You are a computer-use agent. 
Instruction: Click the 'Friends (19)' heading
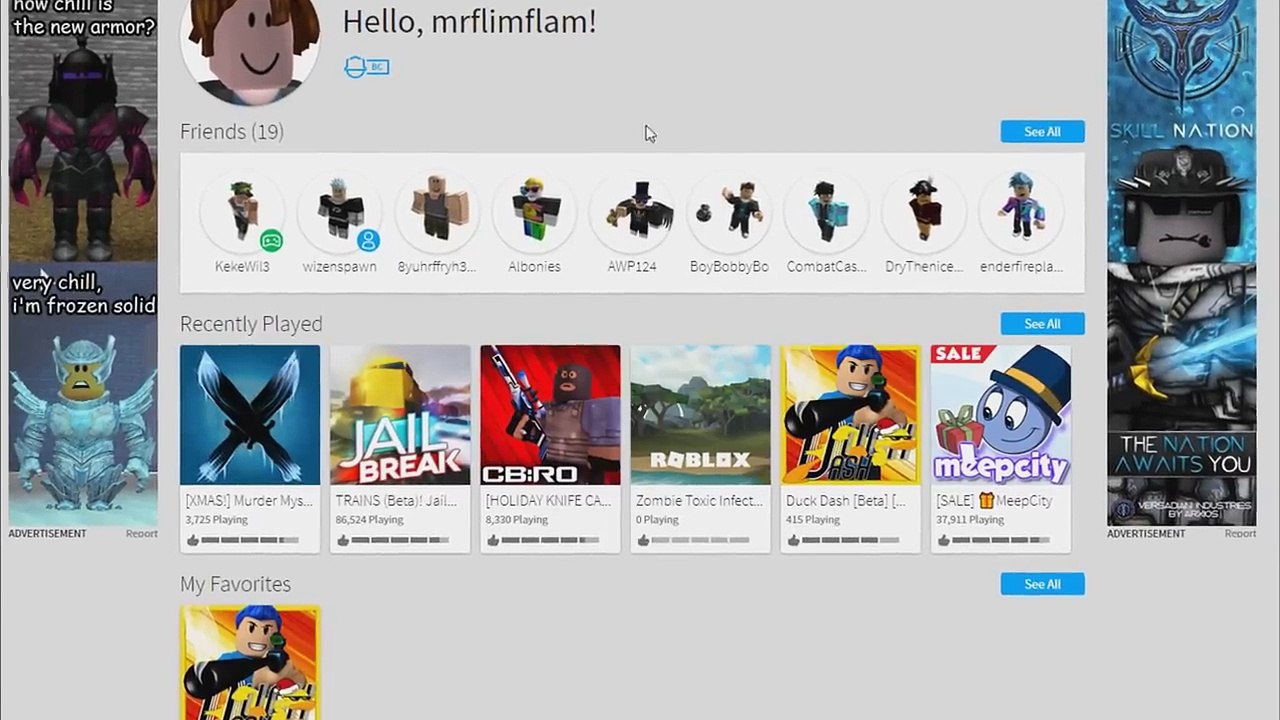point(232,132)
